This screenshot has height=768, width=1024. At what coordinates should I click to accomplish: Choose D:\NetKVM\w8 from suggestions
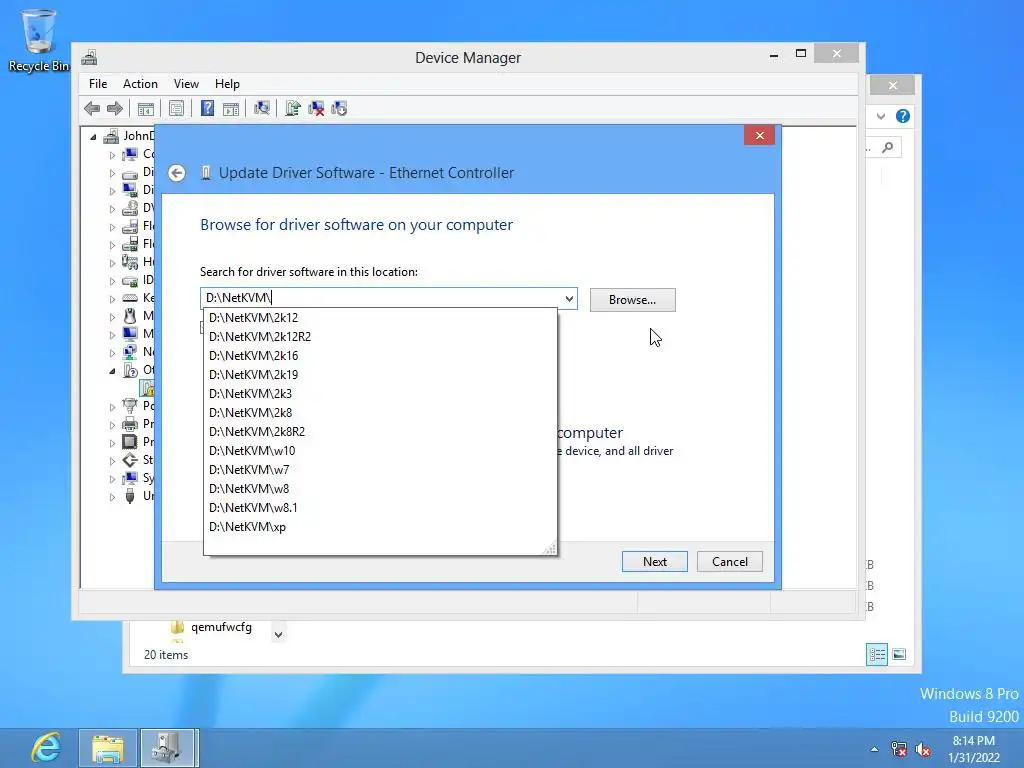(x=380, y=488)
